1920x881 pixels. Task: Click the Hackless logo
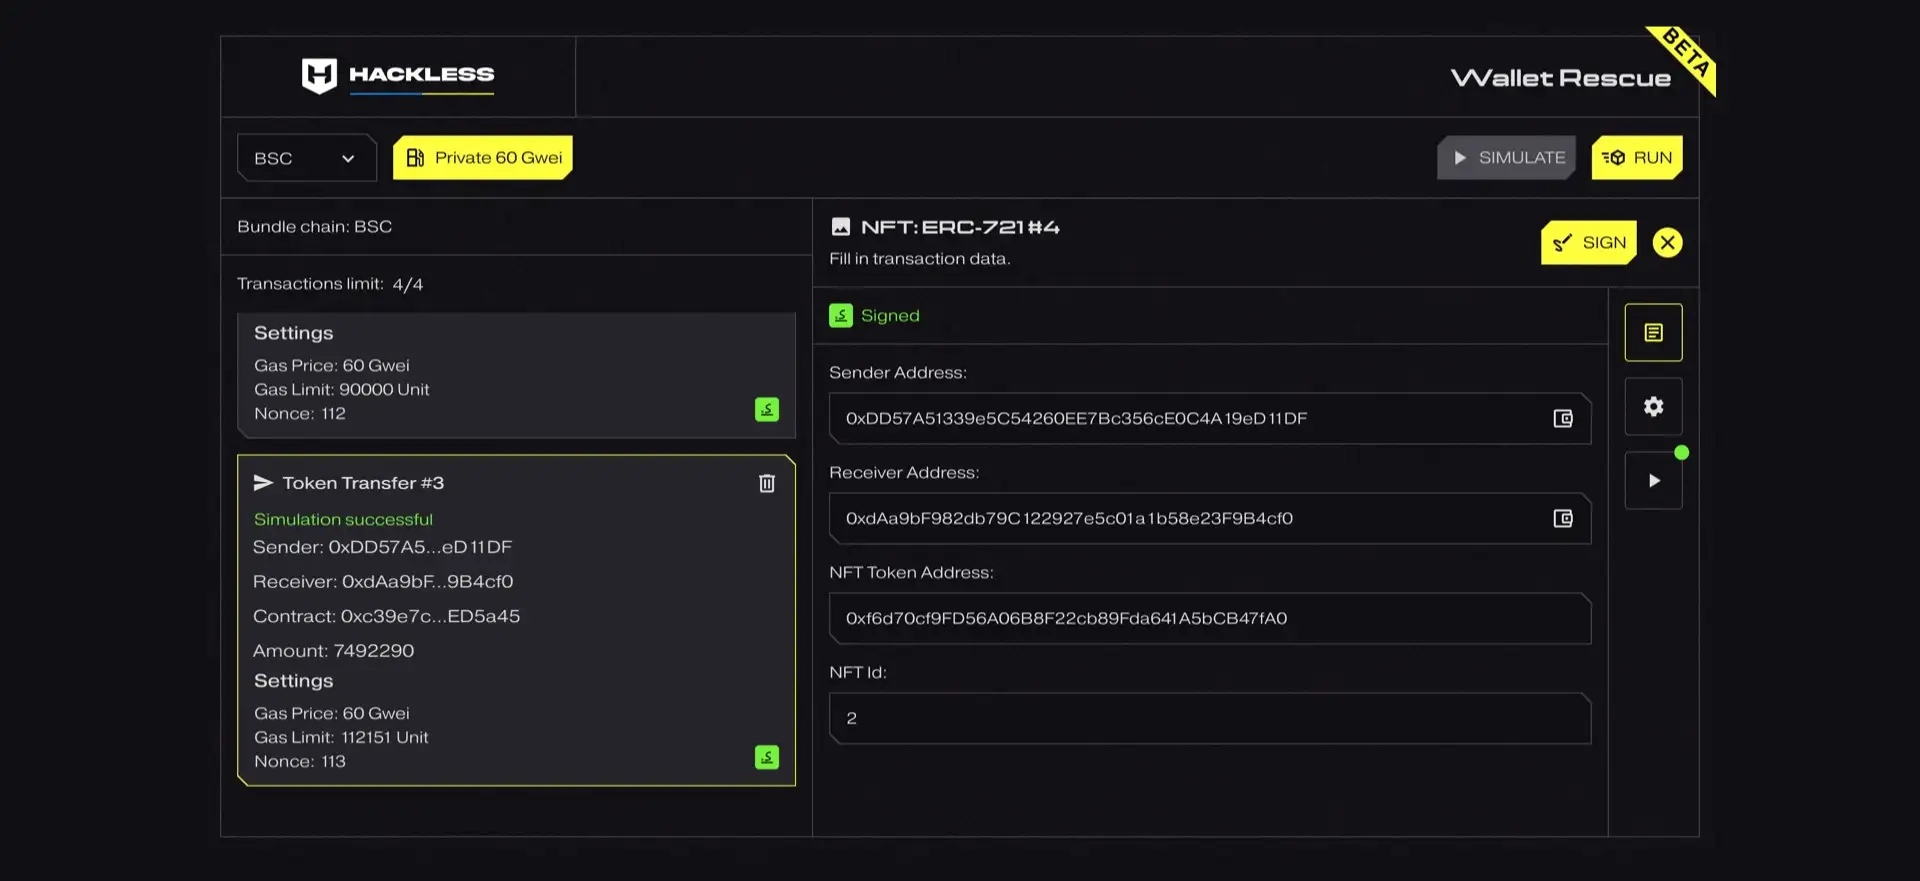pos(397,76)
